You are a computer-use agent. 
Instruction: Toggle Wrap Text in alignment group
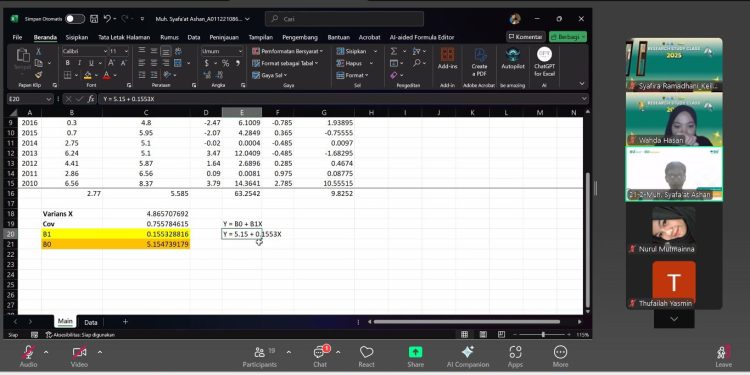tap(178, 51)
